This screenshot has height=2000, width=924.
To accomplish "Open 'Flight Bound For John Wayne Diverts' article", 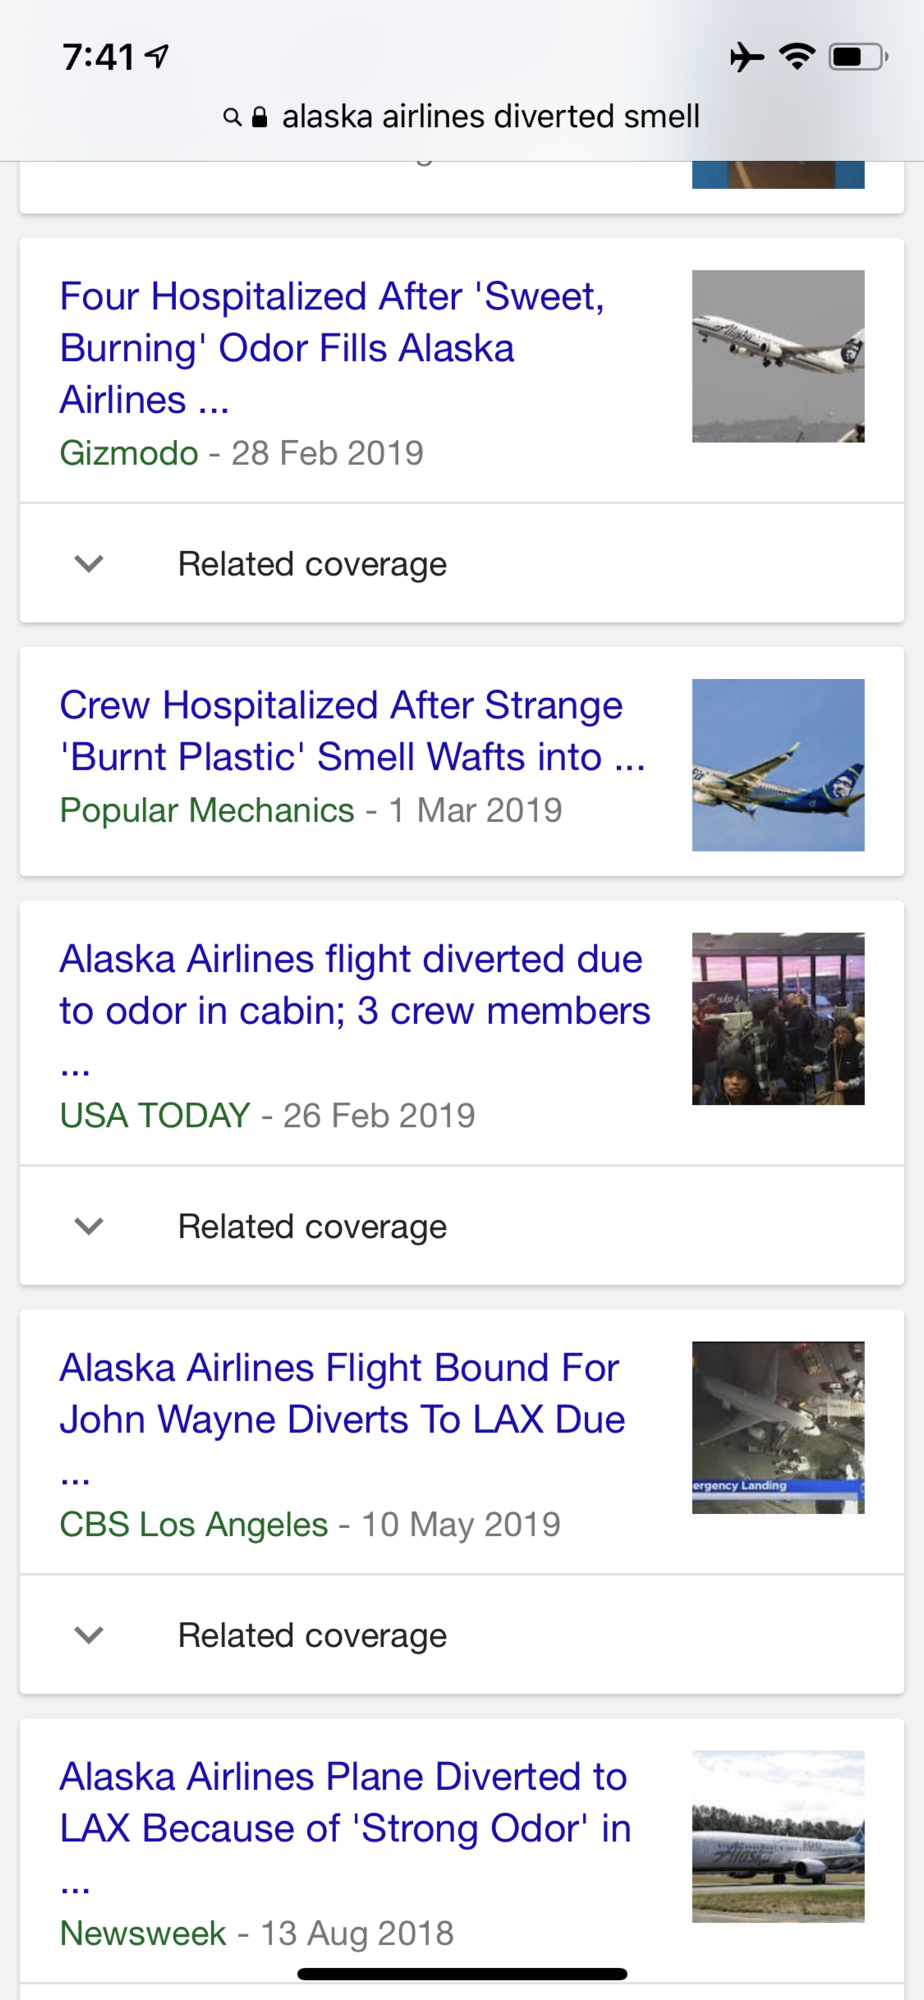I will tap(342, 1417).
